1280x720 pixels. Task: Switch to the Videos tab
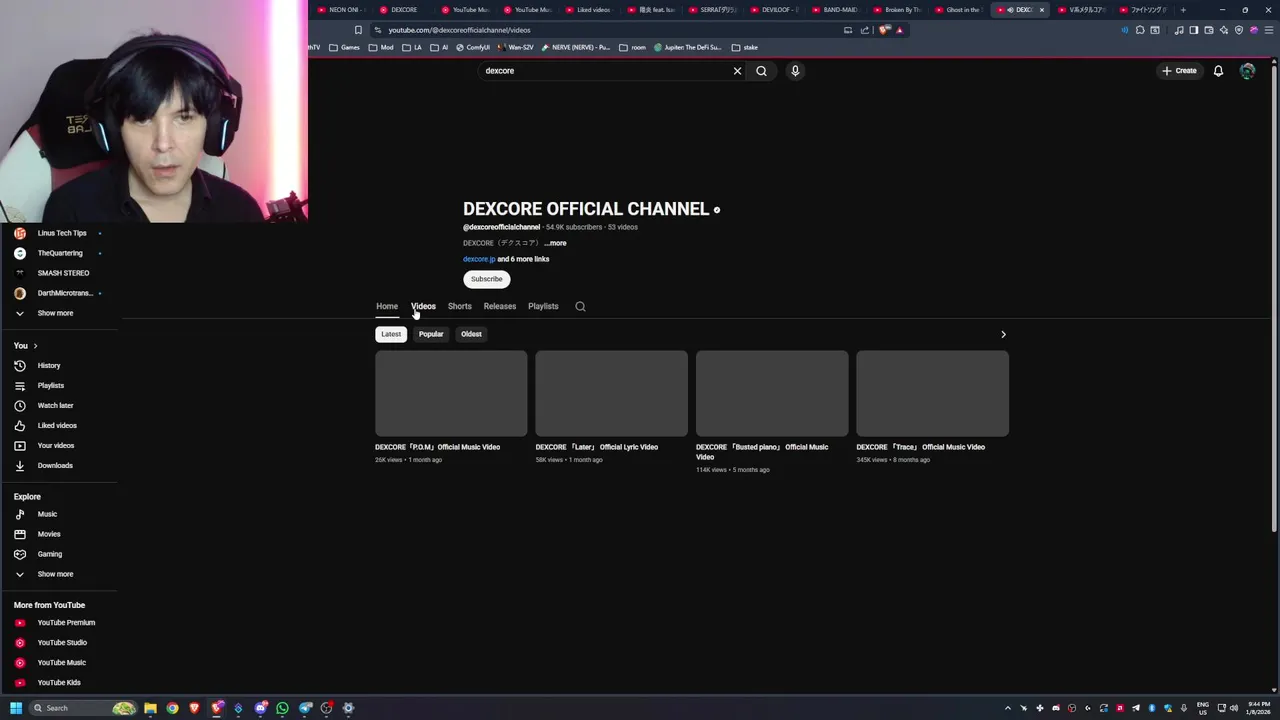(423, 306)
